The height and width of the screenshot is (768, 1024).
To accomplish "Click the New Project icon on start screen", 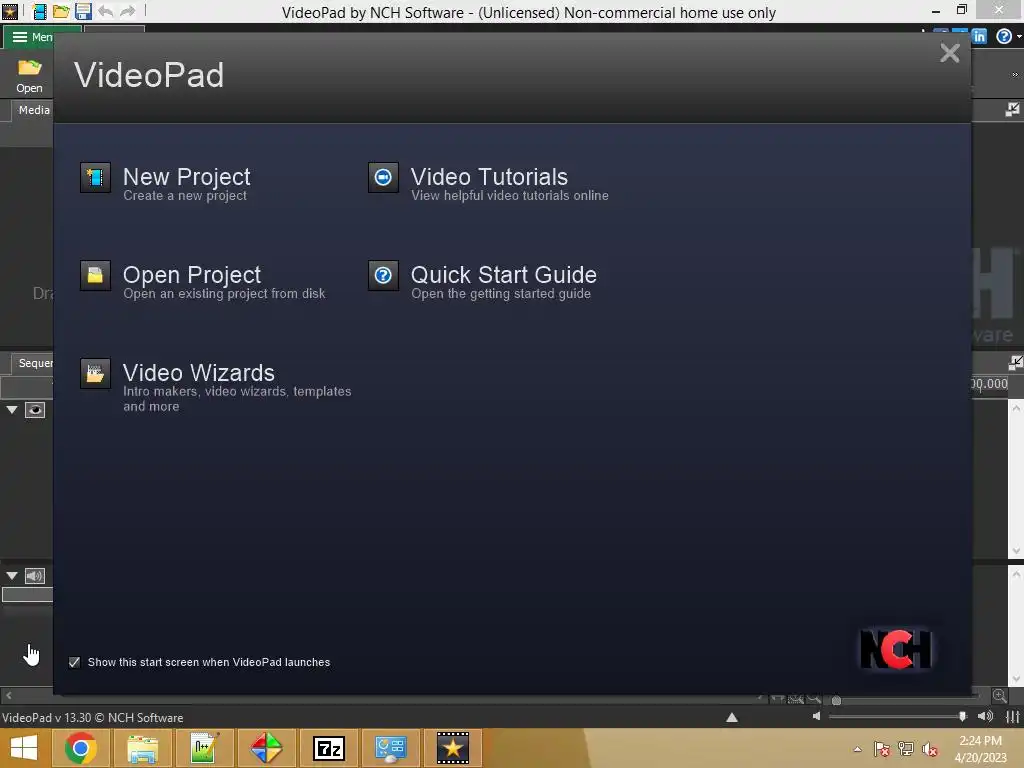I will coord(95,177).
